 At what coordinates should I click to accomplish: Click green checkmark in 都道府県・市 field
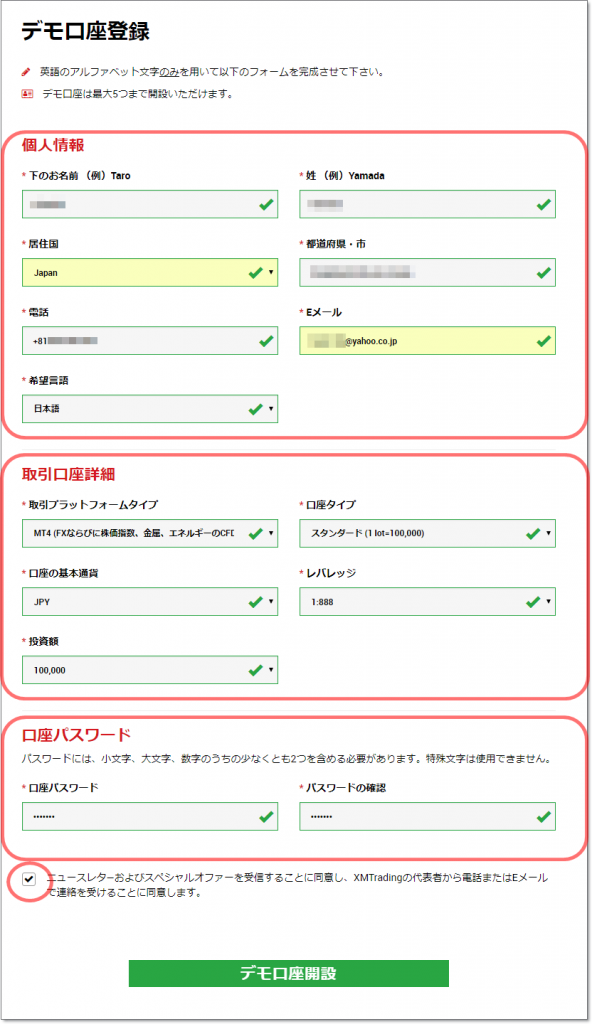pyautogui.click(x=544, y=273)
